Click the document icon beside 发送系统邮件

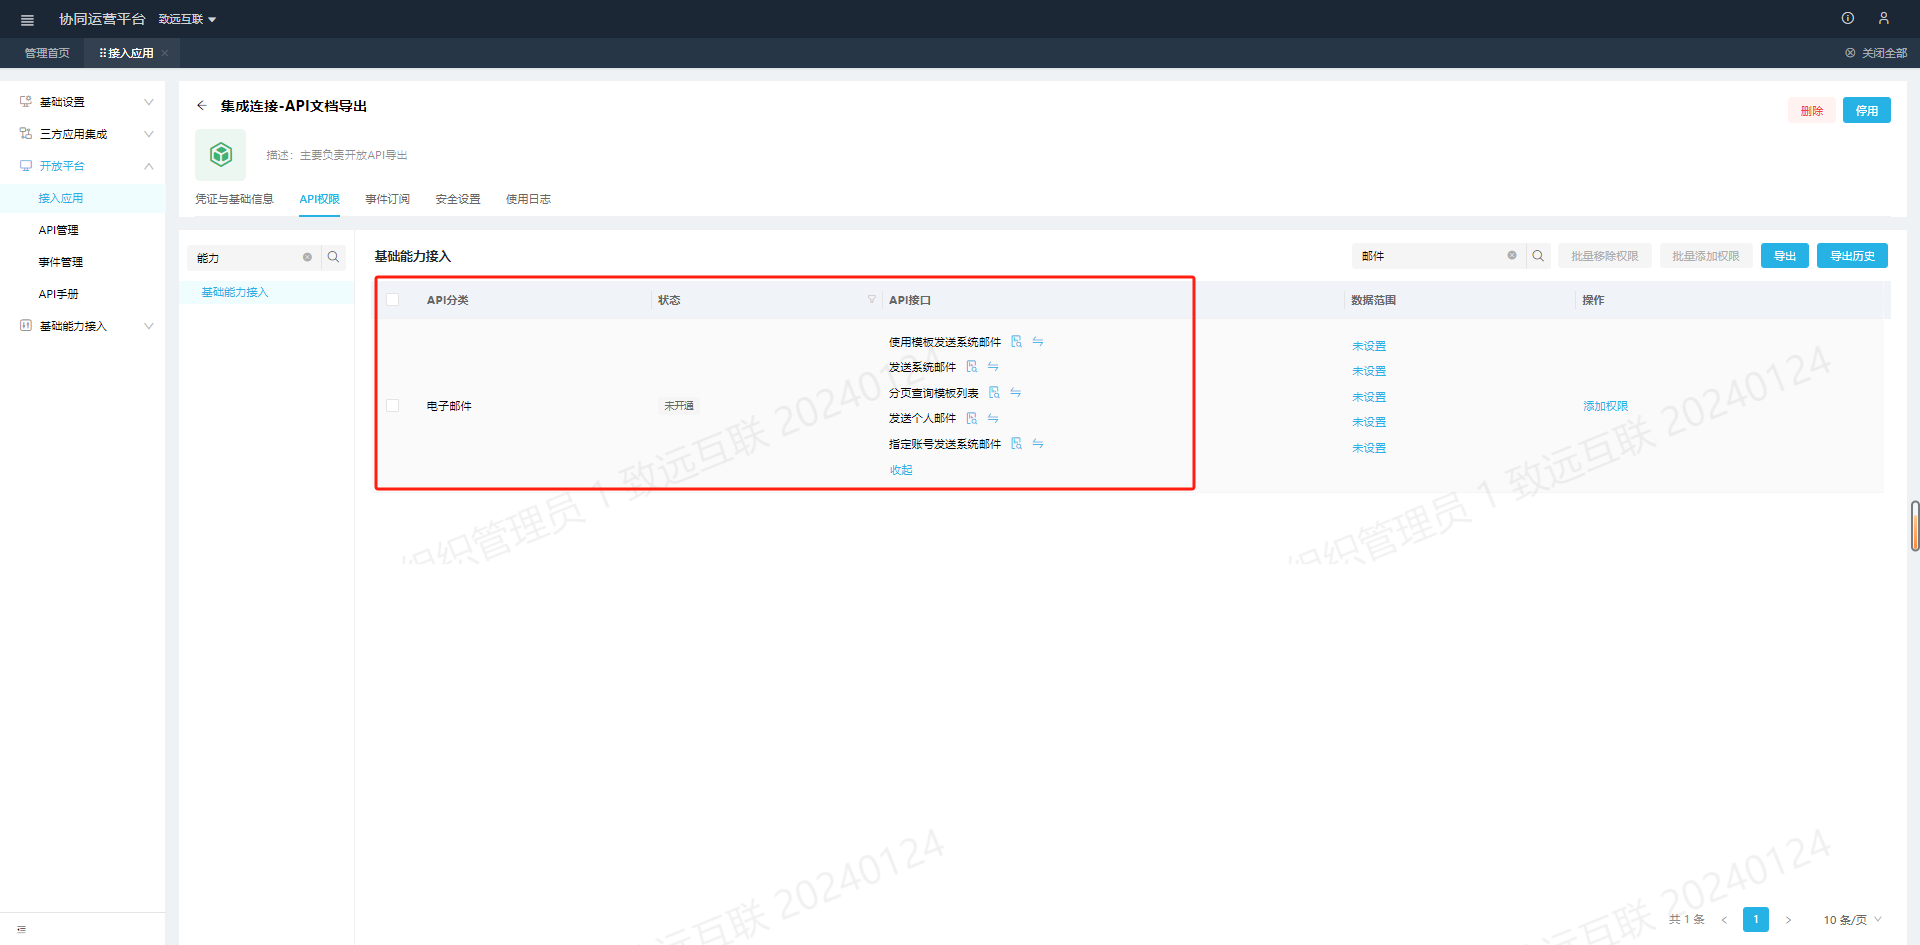click(971, 367)
